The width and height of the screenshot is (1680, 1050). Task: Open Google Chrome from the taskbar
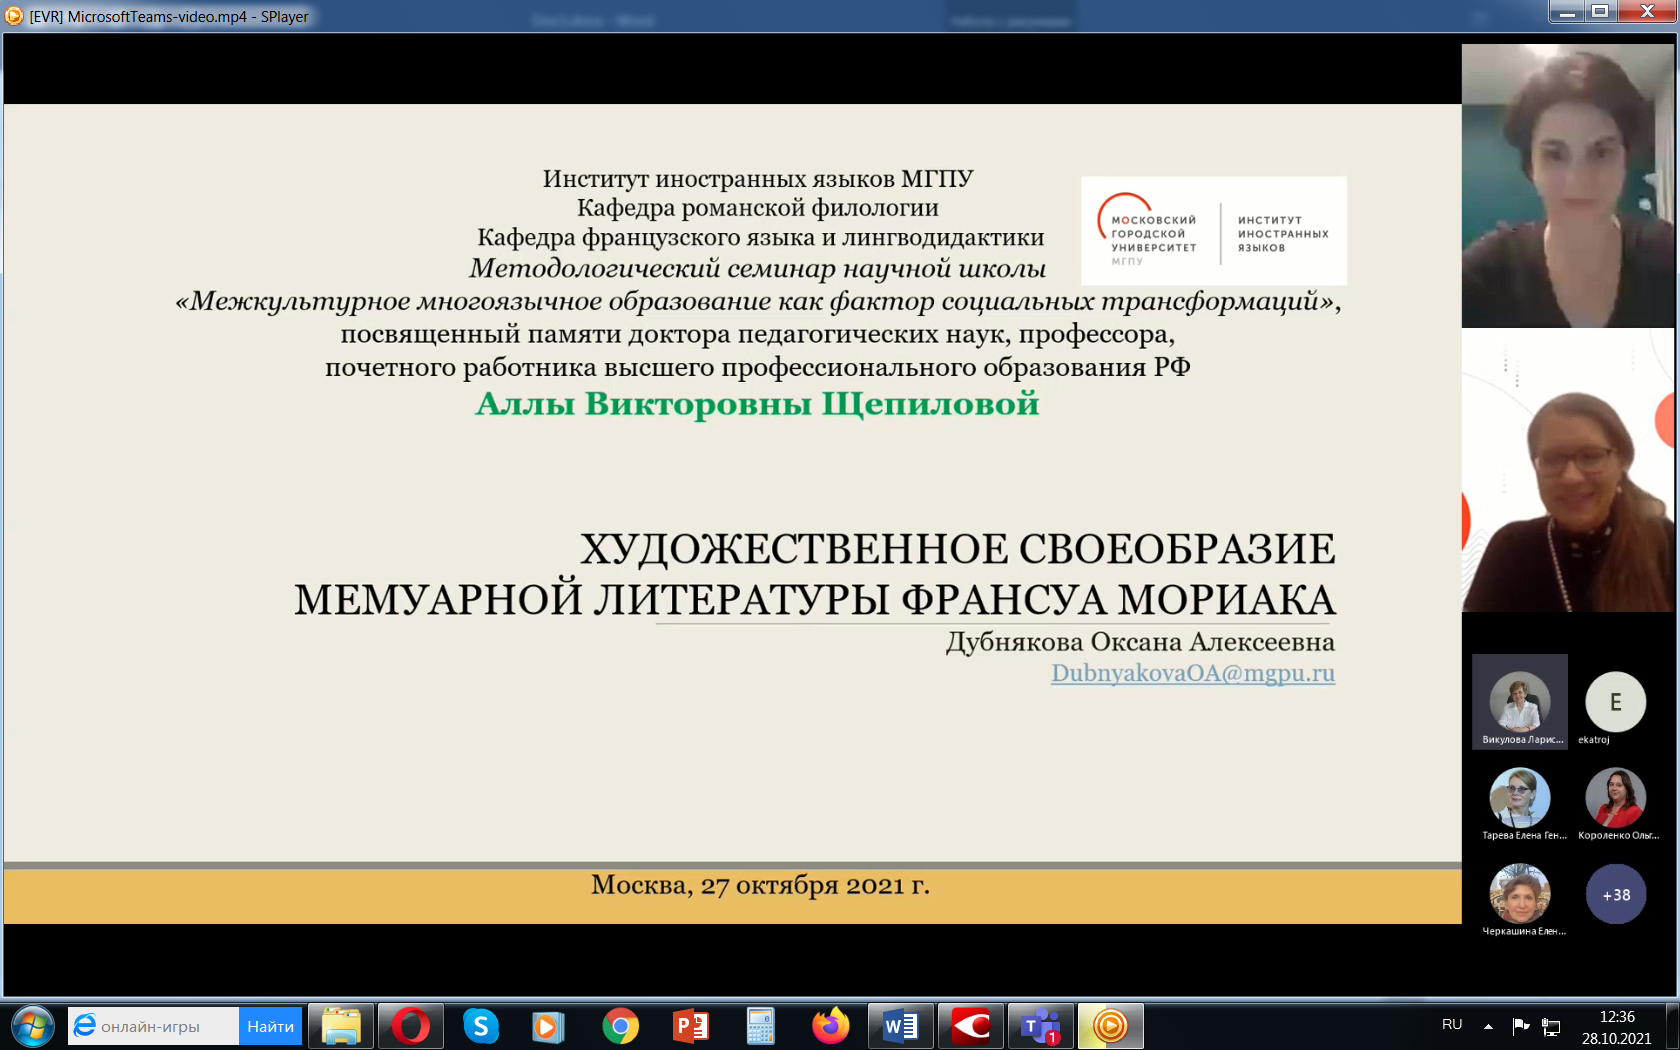[621, 1026]
